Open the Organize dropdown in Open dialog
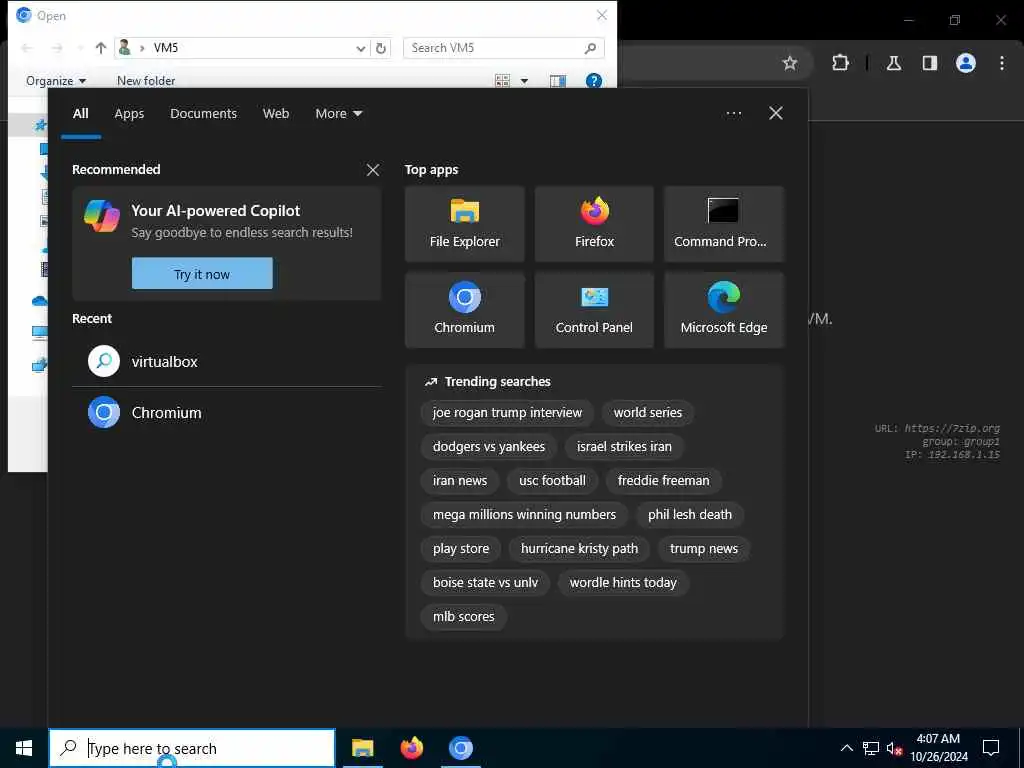Screen dimensions: 1024x768 56,80
